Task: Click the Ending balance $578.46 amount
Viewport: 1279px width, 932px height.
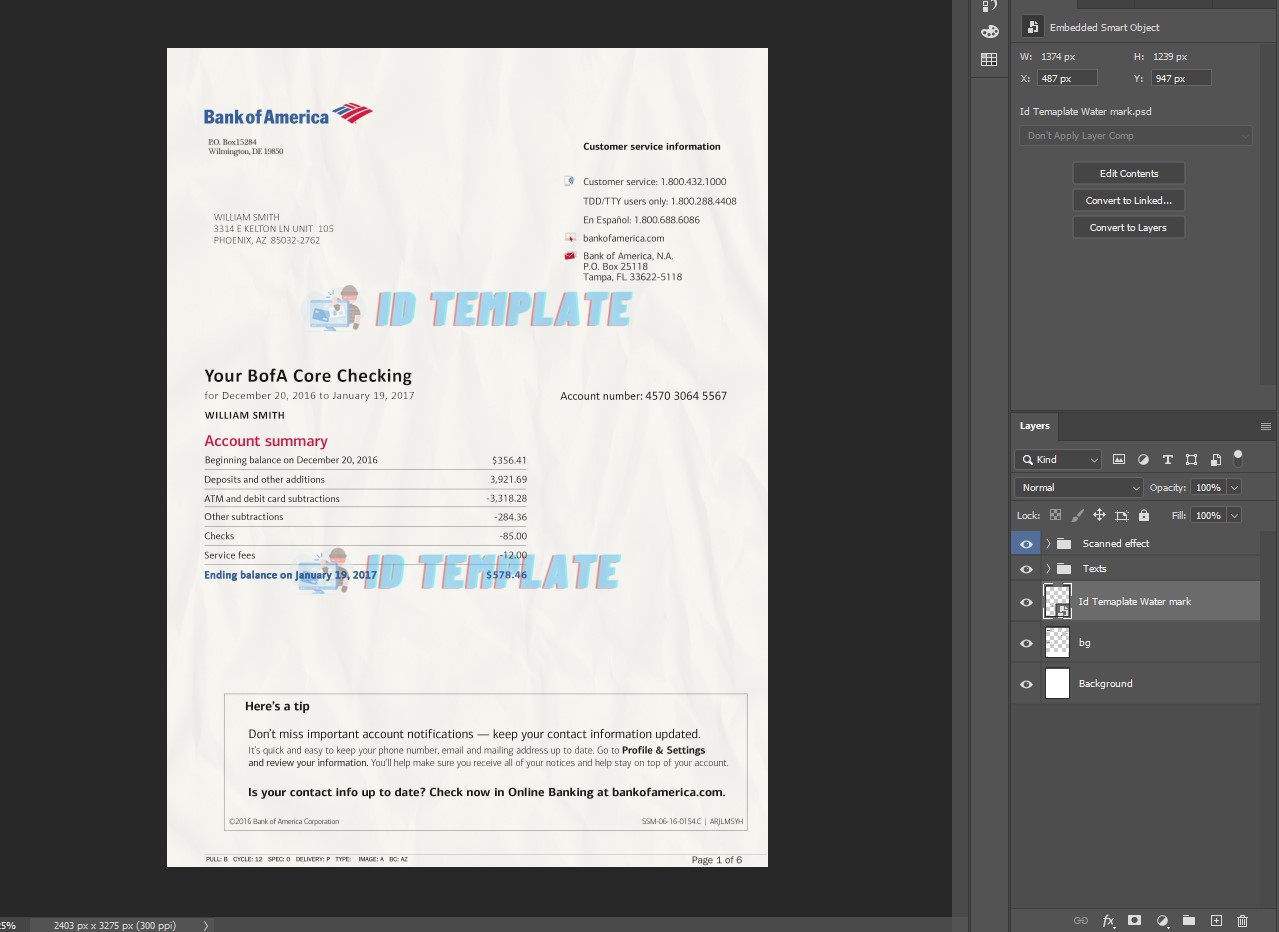Action: click(x=506, y=575)
